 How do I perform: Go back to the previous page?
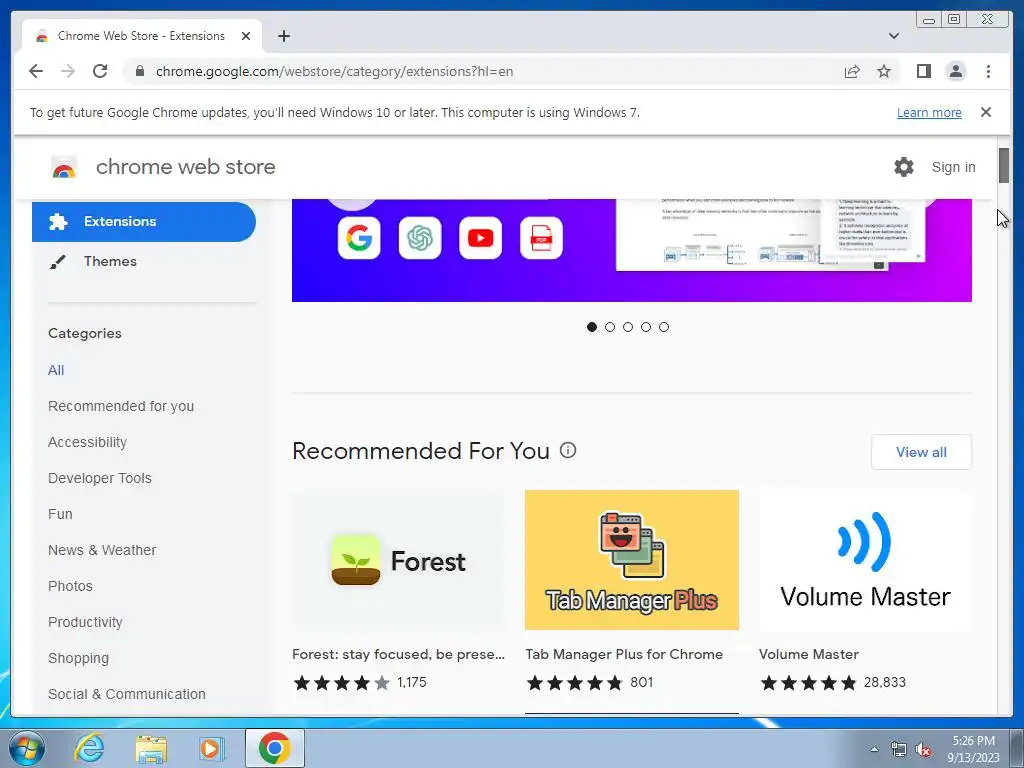36,71
